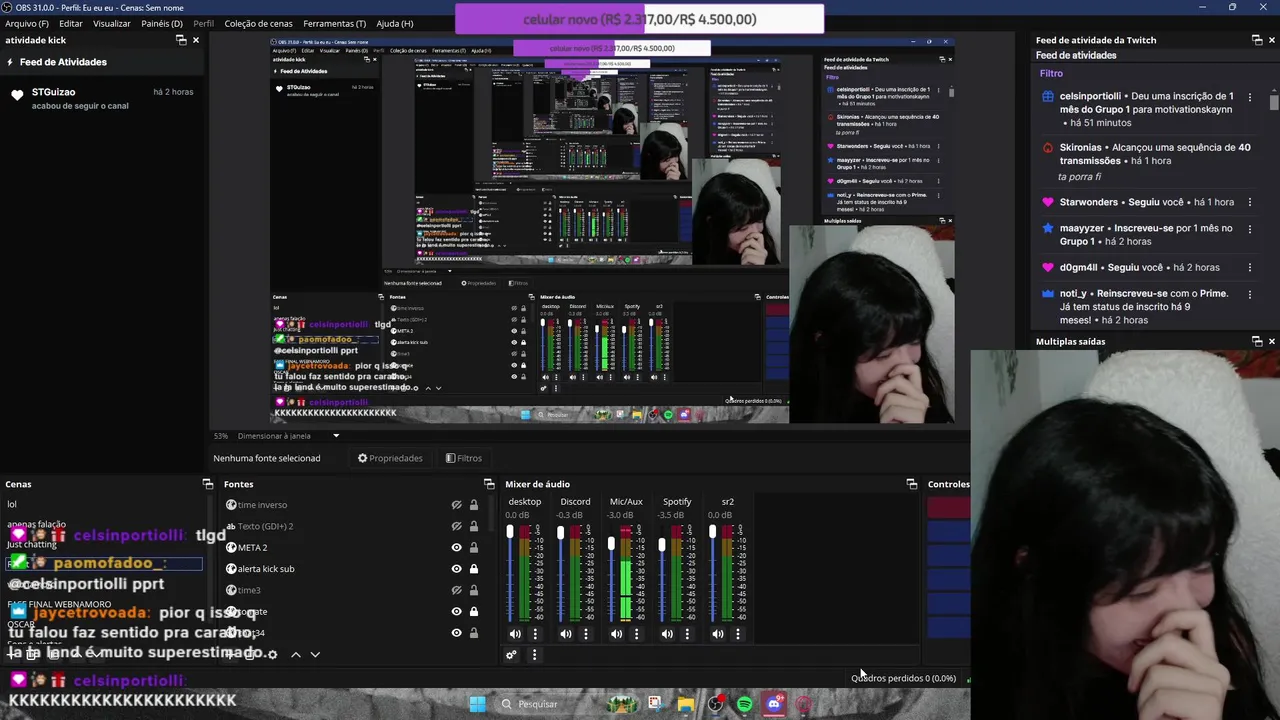Image resolution: width=1280 pixels, height=720 pixels.
Task: Click heart icon next to STGuizao
Action: pyautogui.click(x=17, y=95)
